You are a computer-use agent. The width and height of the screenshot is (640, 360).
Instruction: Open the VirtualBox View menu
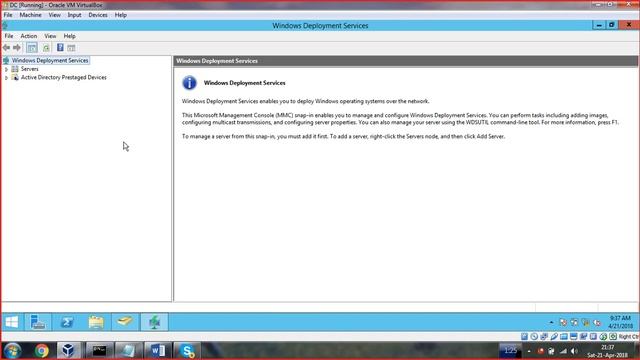pos(54,15)
